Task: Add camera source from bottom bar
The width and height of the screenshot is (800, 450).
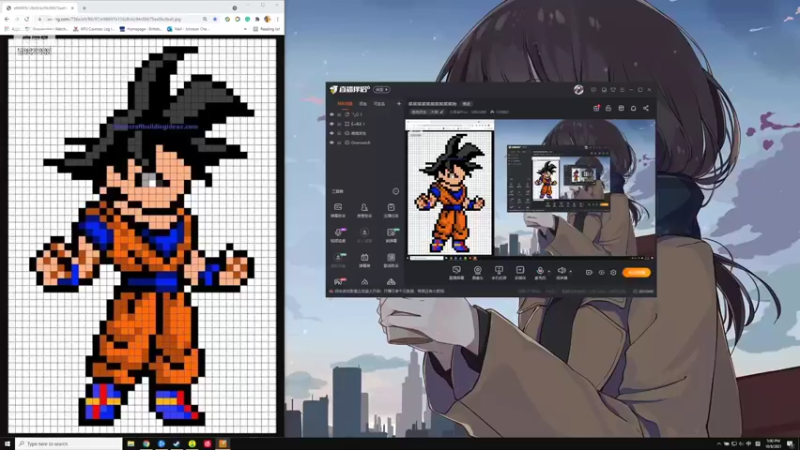Action: tap(478, 272)
